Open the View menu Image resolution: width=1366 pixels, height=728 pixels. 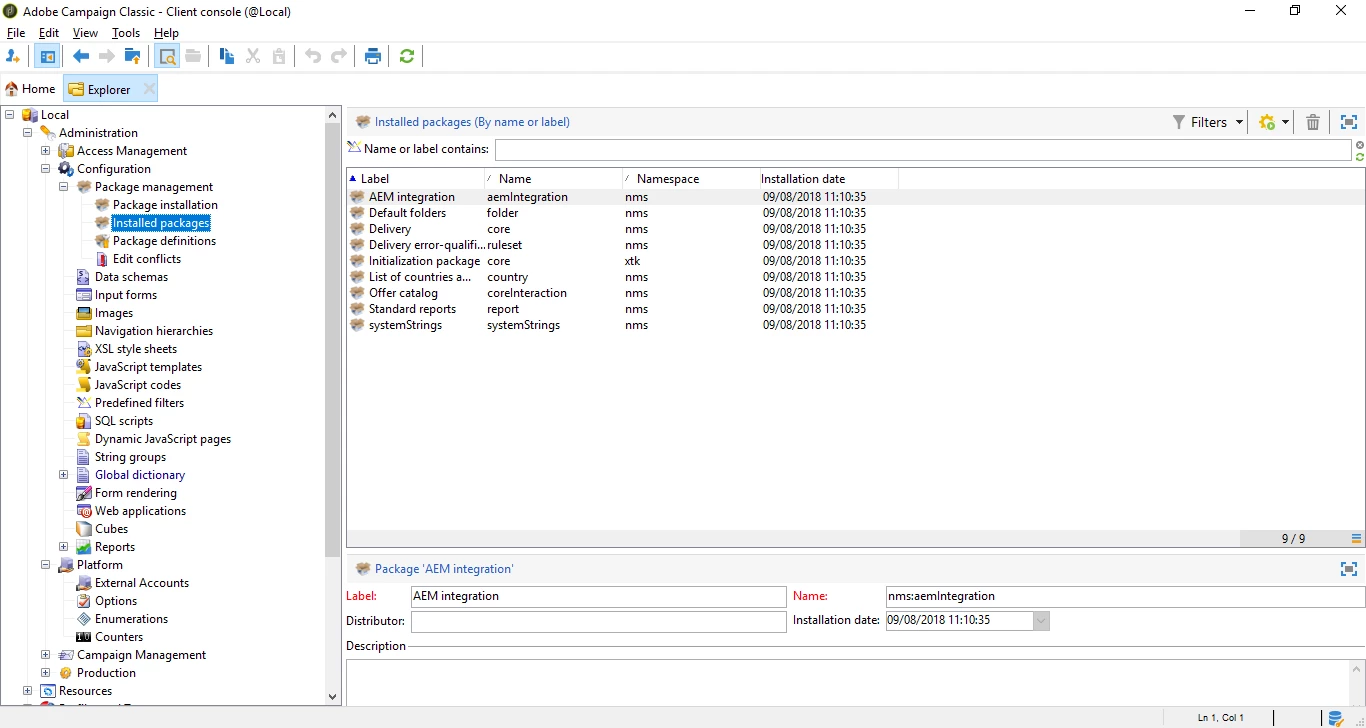86,33
